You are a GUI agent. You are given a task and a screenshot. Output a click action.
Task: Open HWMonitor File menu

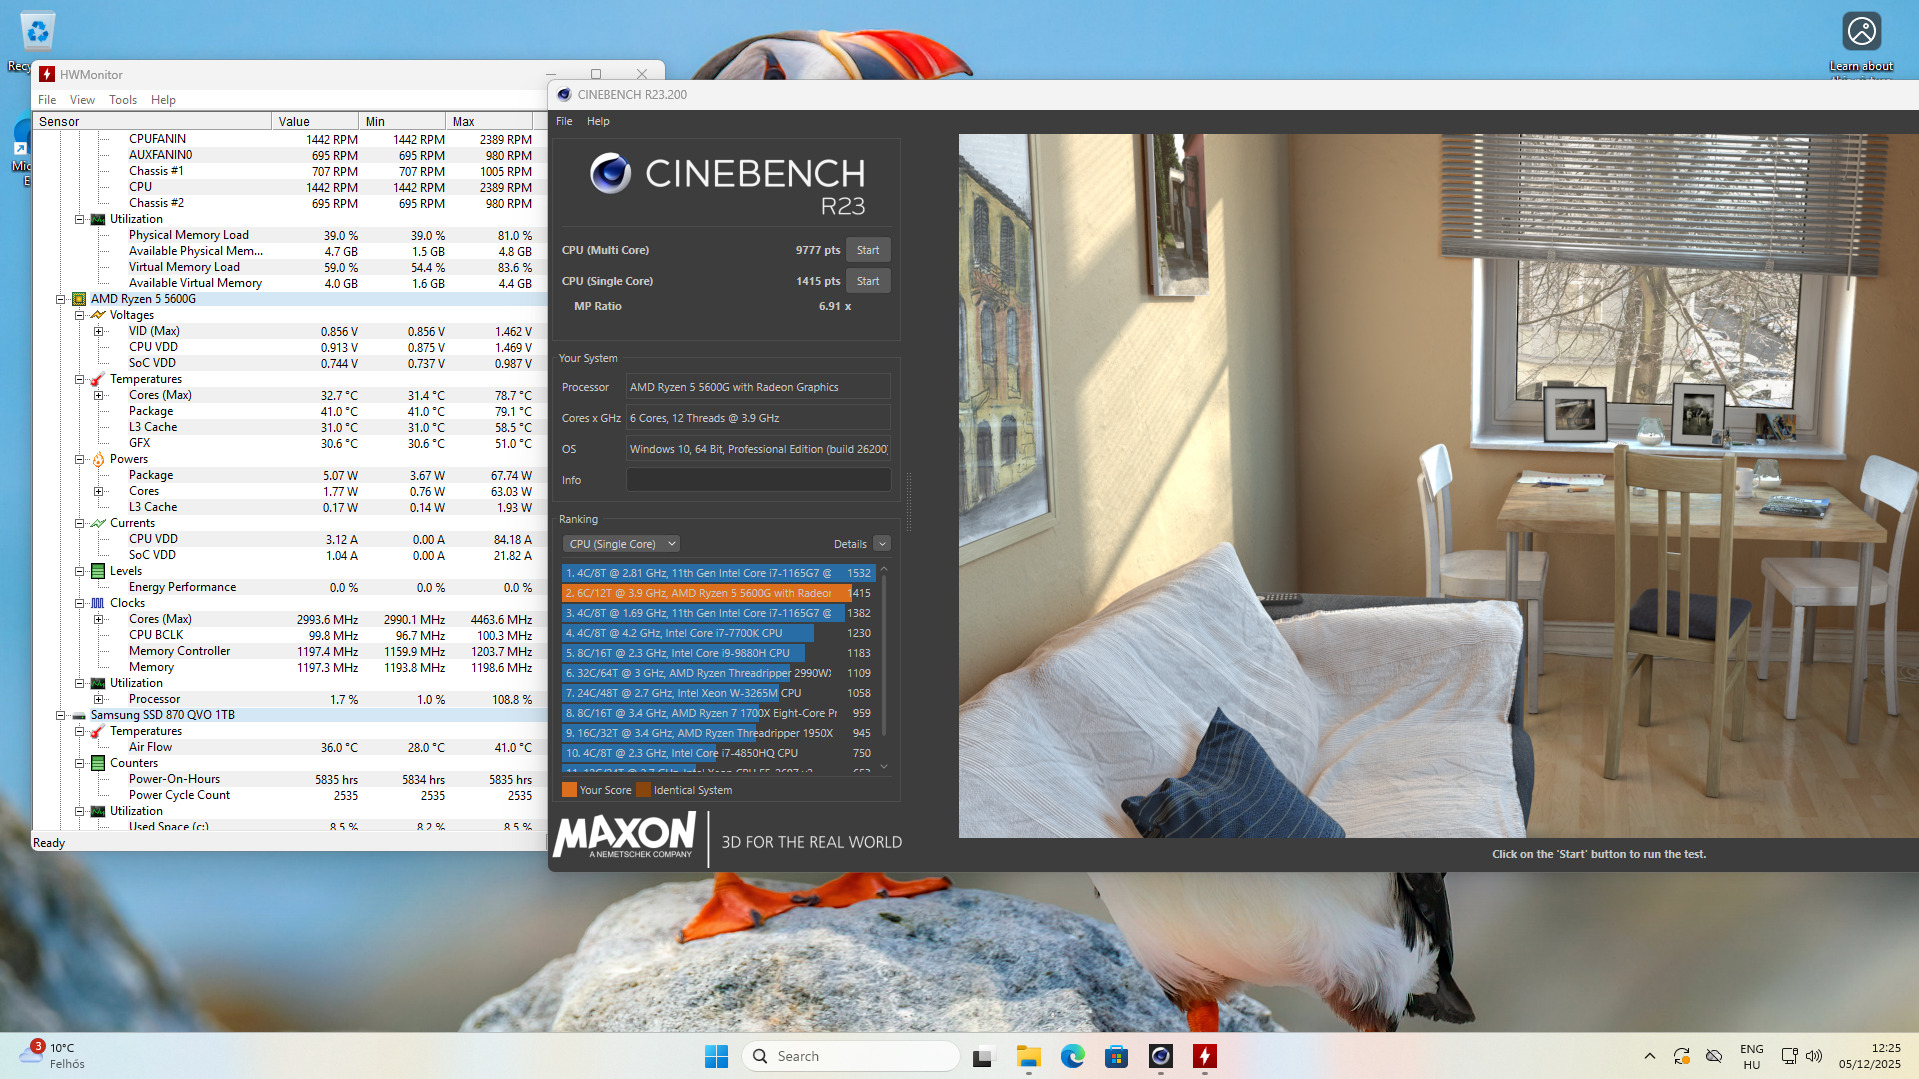[47, 100]
